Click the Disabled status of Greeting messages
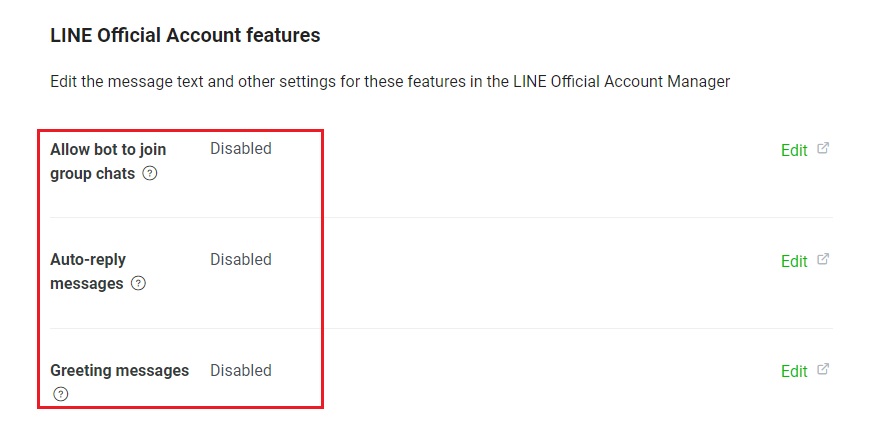 (x=240, y=370)
